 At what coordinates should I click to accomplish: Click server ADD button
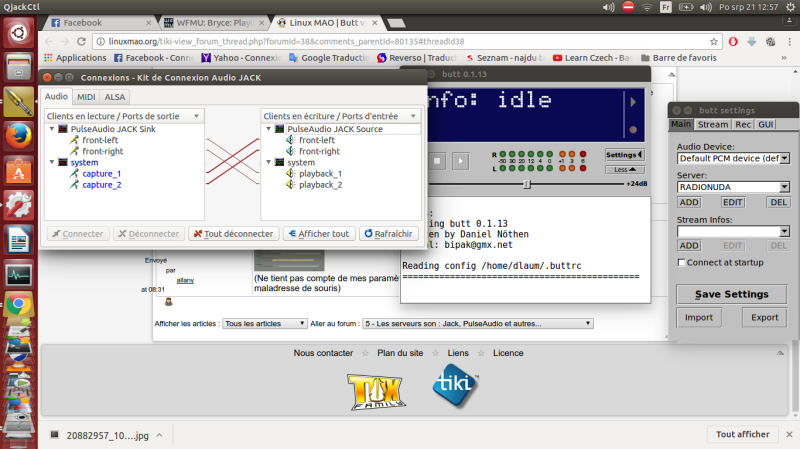click(689, 202)
